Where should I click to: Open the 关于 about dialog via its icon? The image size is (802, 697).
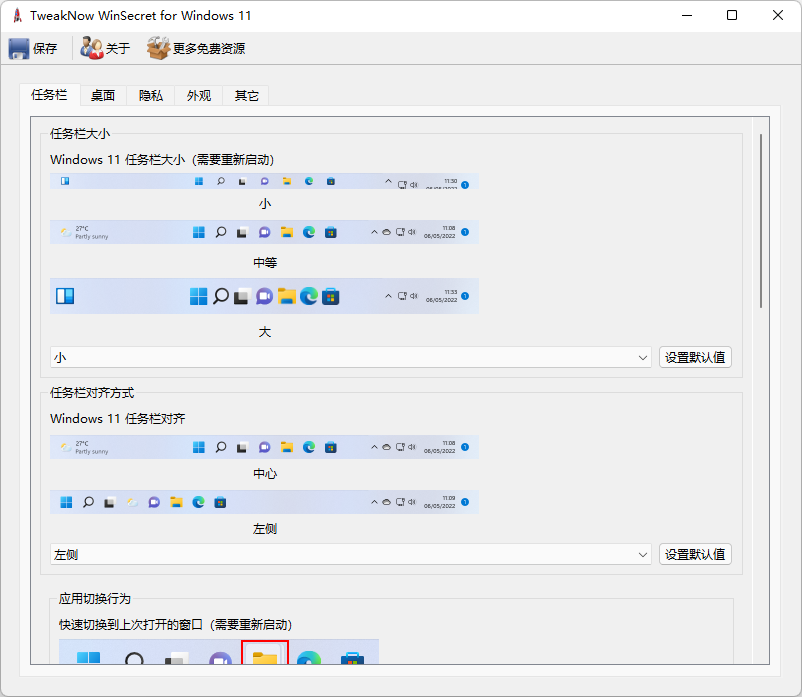[91, 47]
